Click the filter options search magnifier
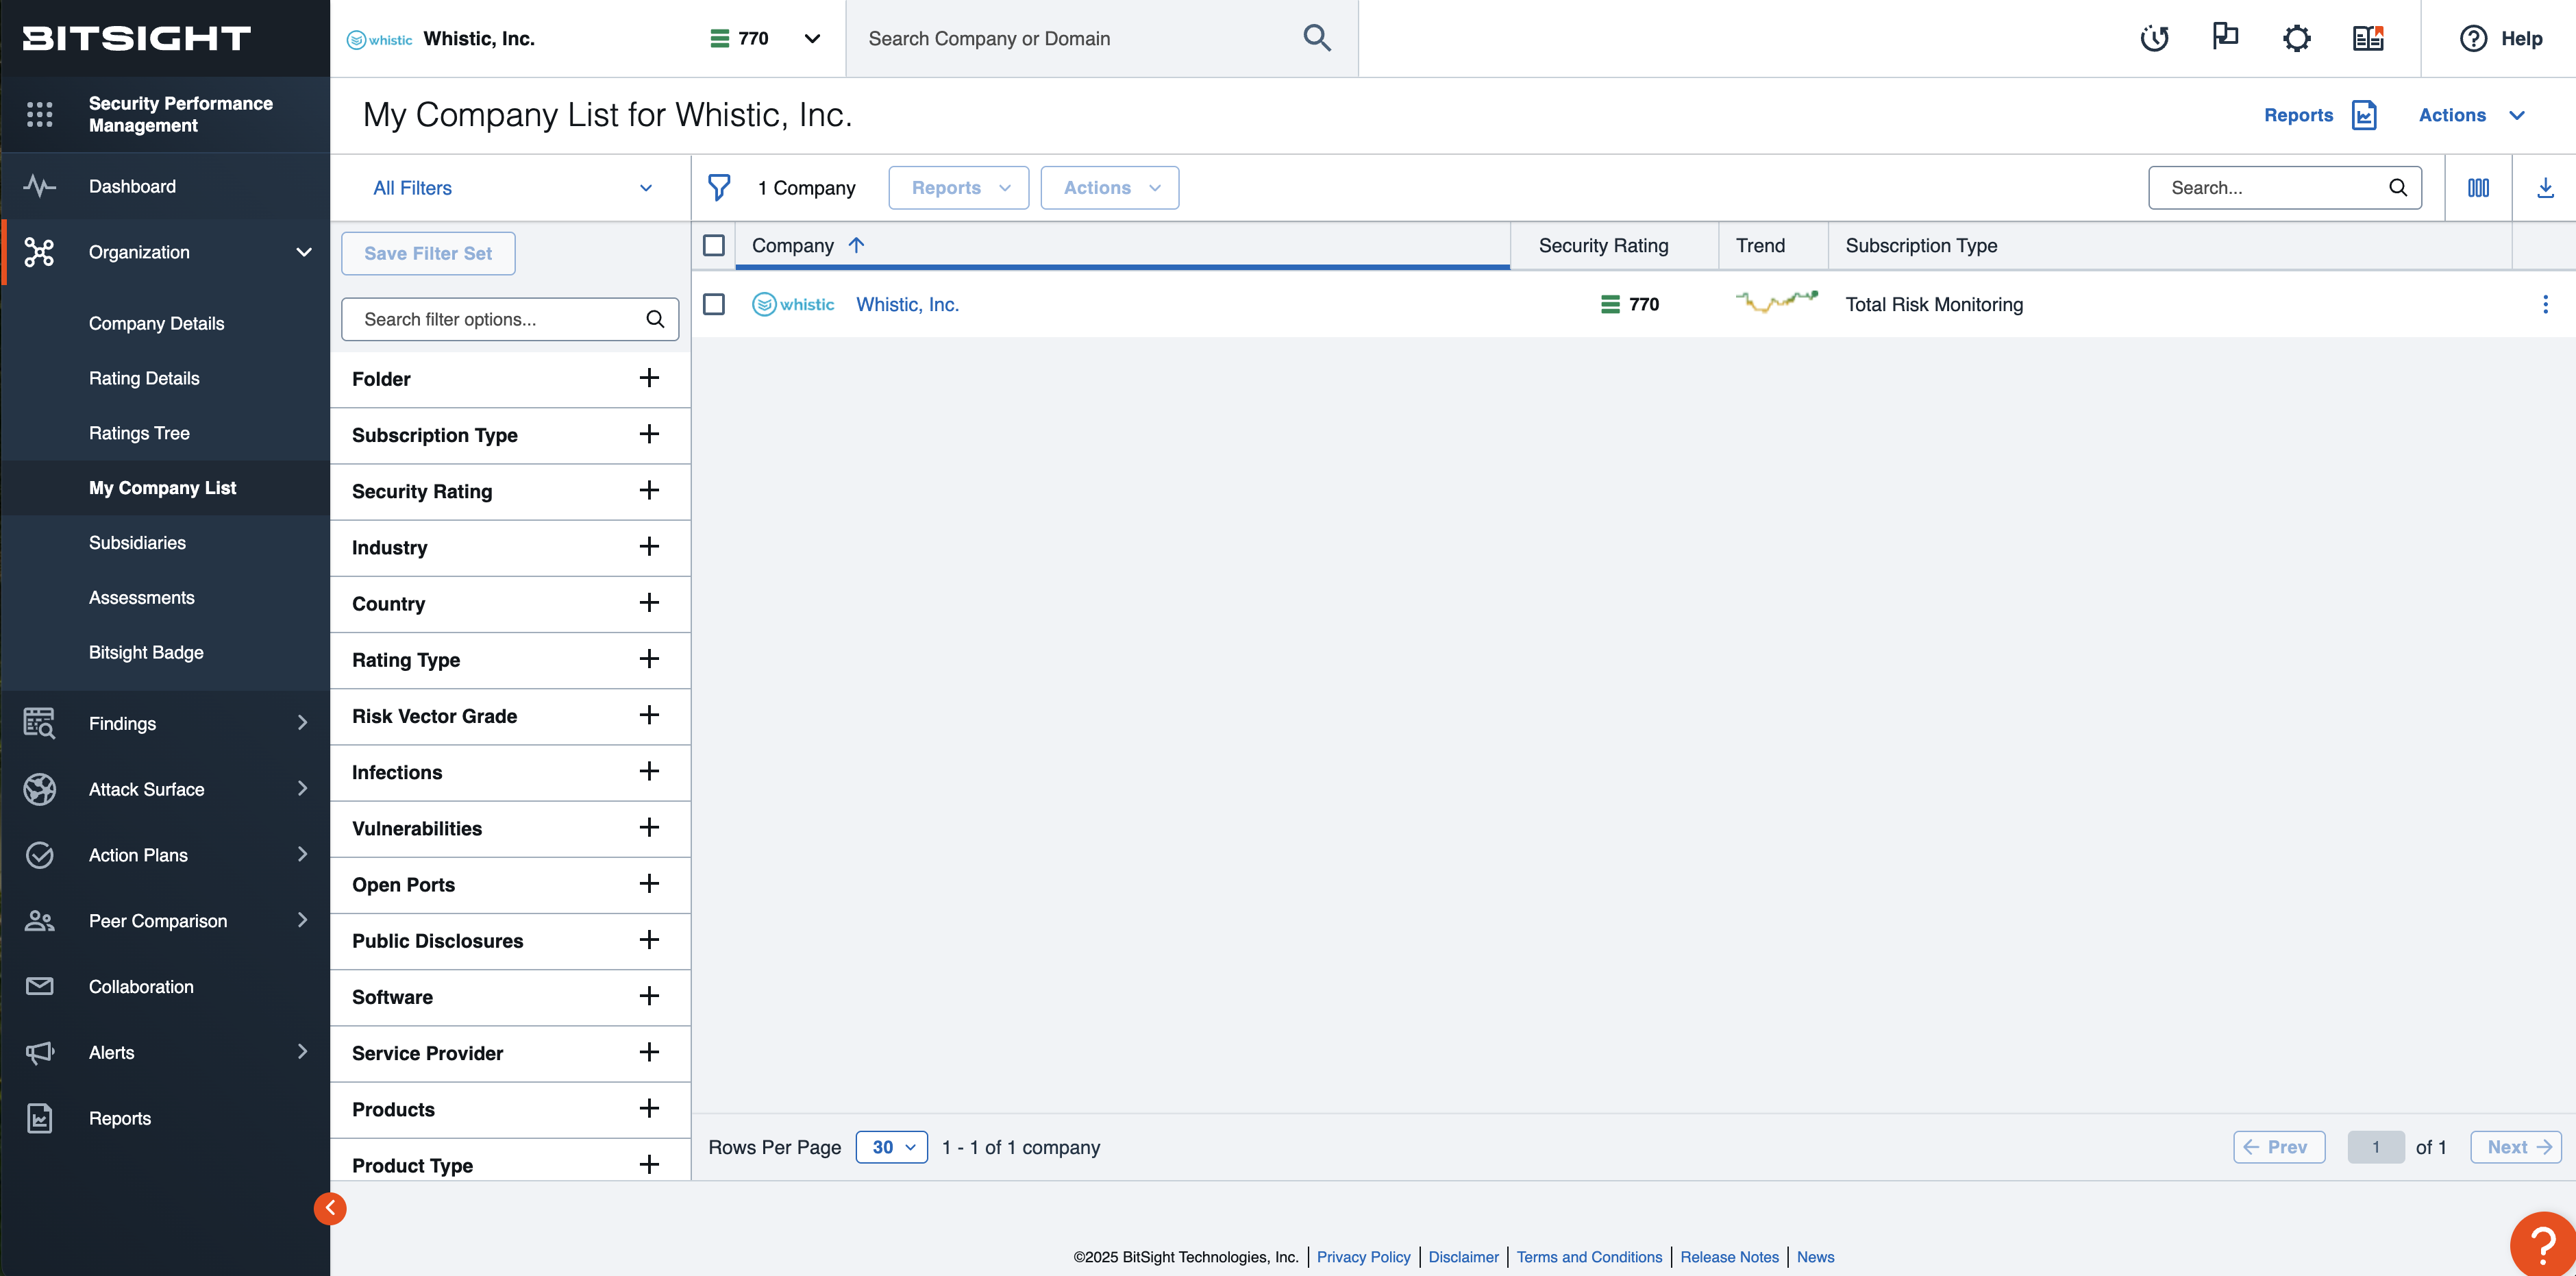Screen dimensions: 2576x1276 [655, 319]
